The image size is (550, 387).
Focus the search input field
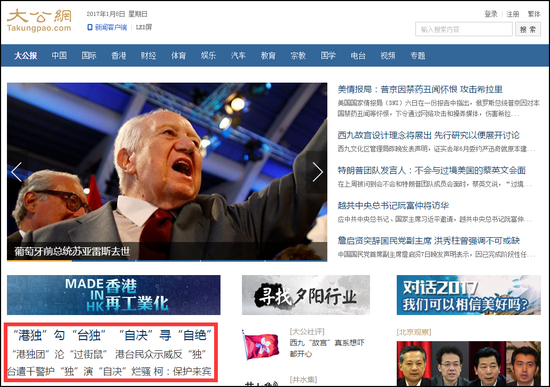pyautogui.click(x=464, y=29)
